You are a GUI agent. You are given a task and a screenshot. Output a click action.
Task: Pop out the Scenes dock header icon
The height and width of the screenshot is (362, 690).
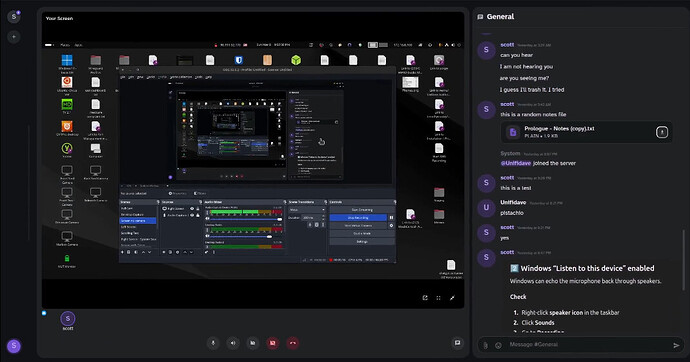point(158,202)
